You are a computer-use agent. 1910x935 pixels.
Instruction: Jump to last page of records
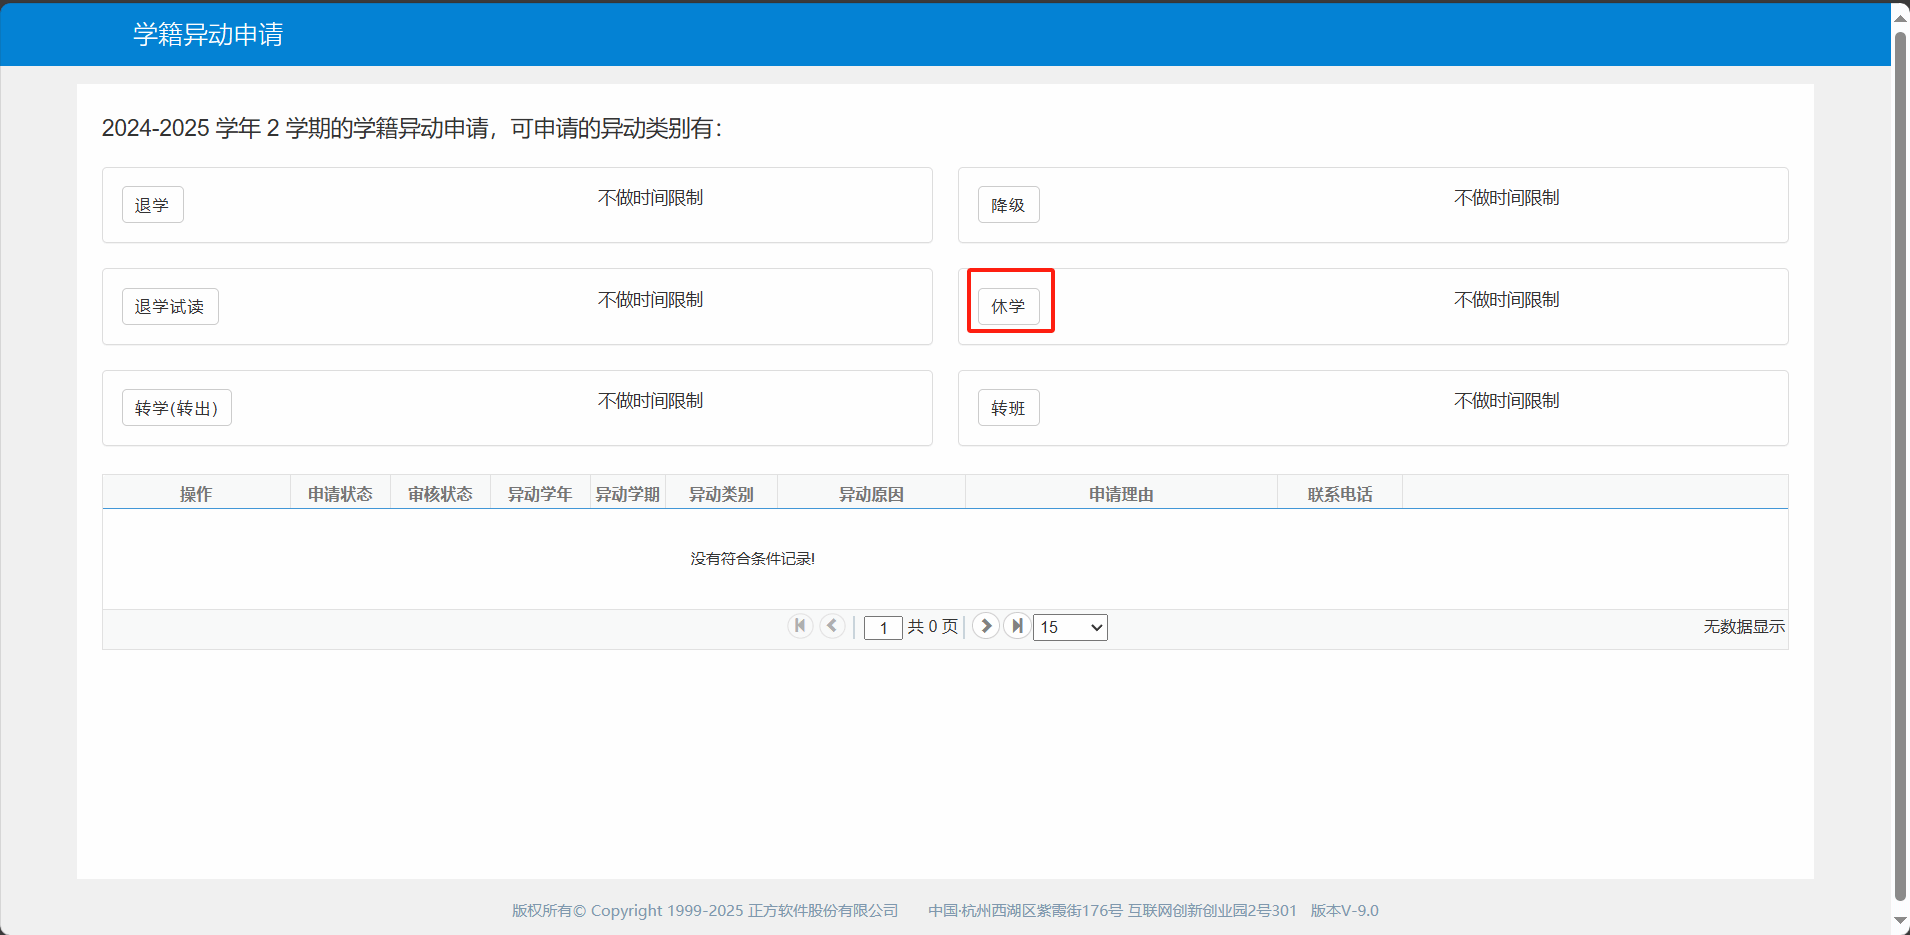pyautogui.click(x=1017, y=626)
